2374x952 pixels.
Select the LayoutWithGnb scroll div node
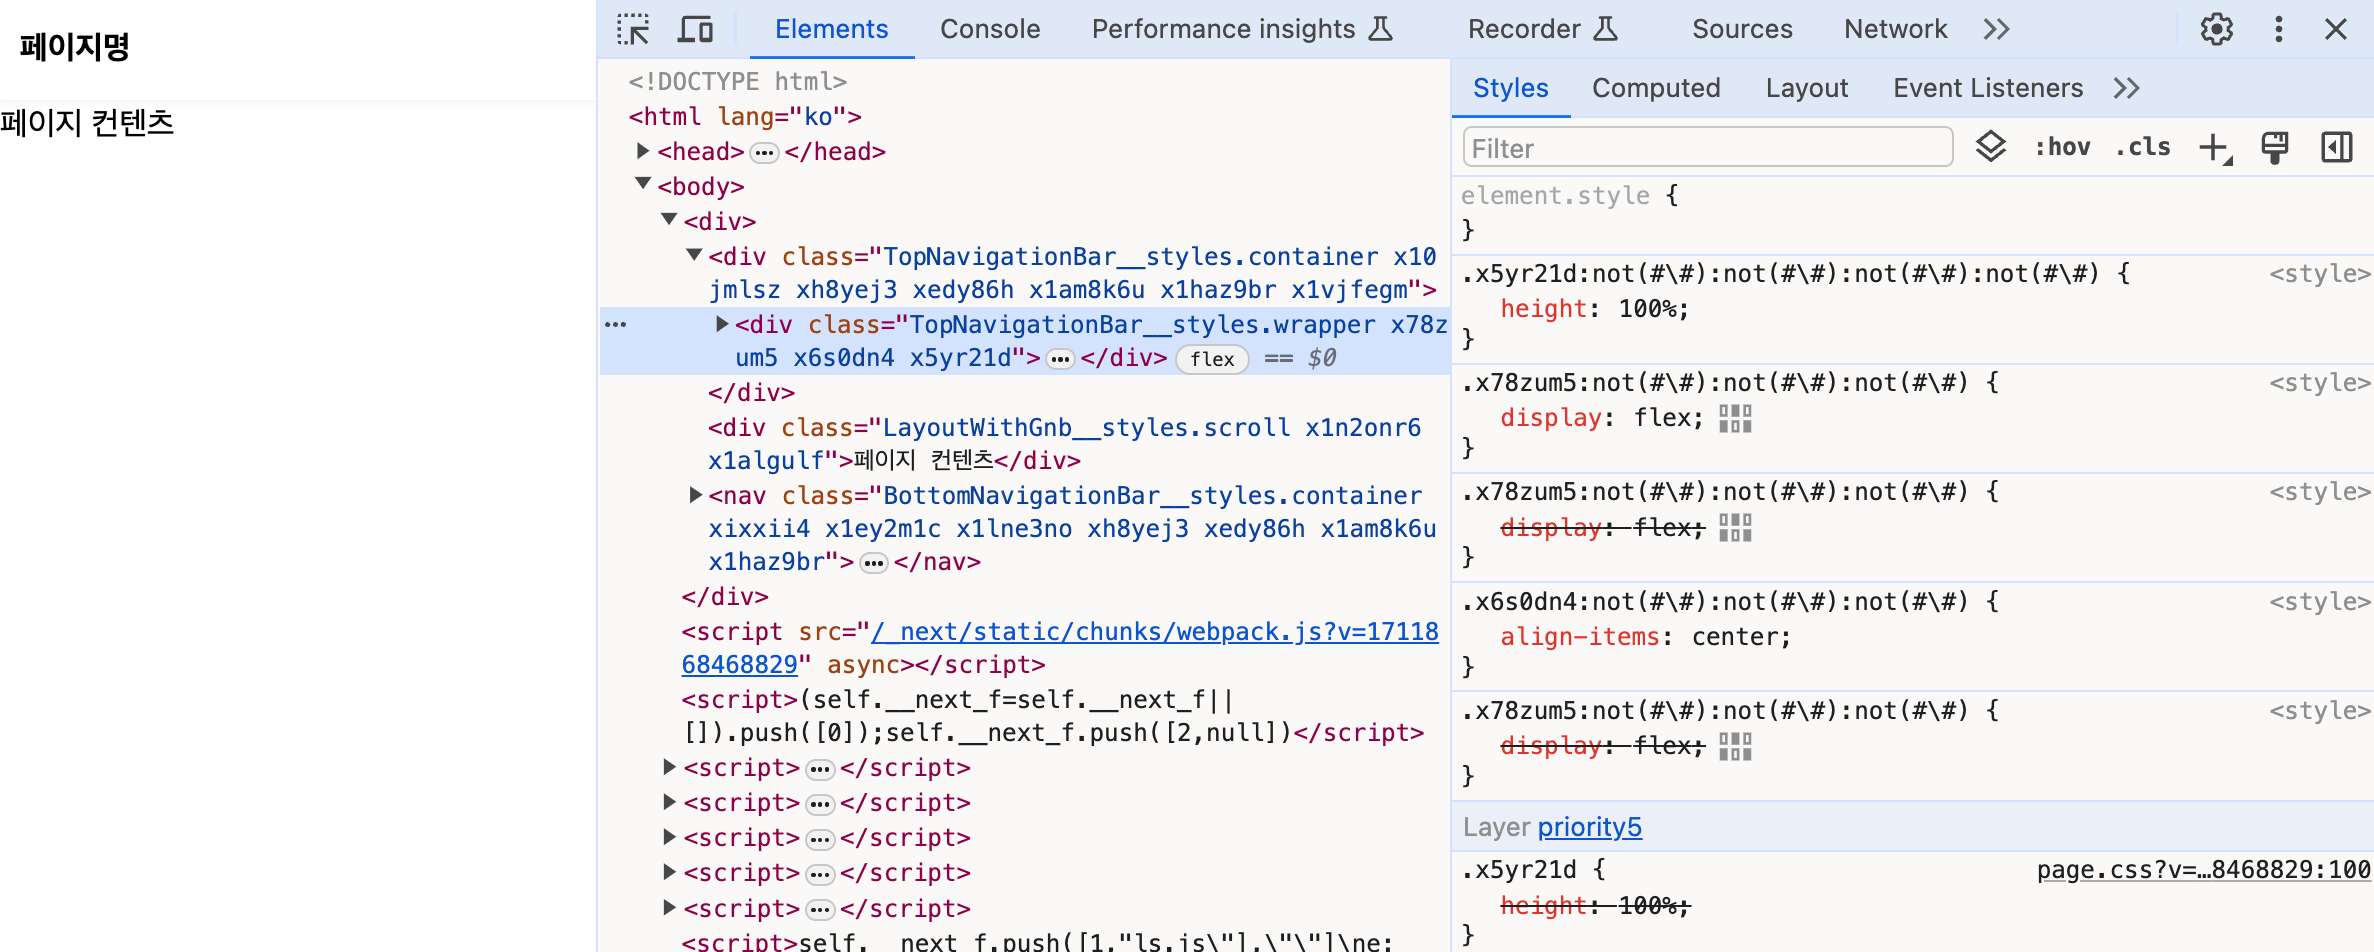pyautogui.click(x=1064, y=444)
